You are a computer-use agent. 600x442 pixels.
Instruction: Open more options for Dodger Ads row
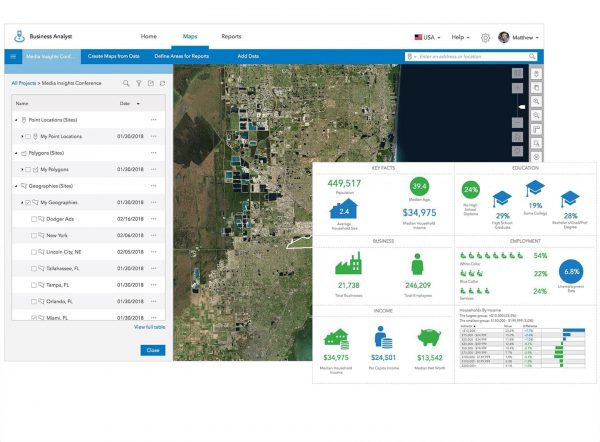coord(153,219)
